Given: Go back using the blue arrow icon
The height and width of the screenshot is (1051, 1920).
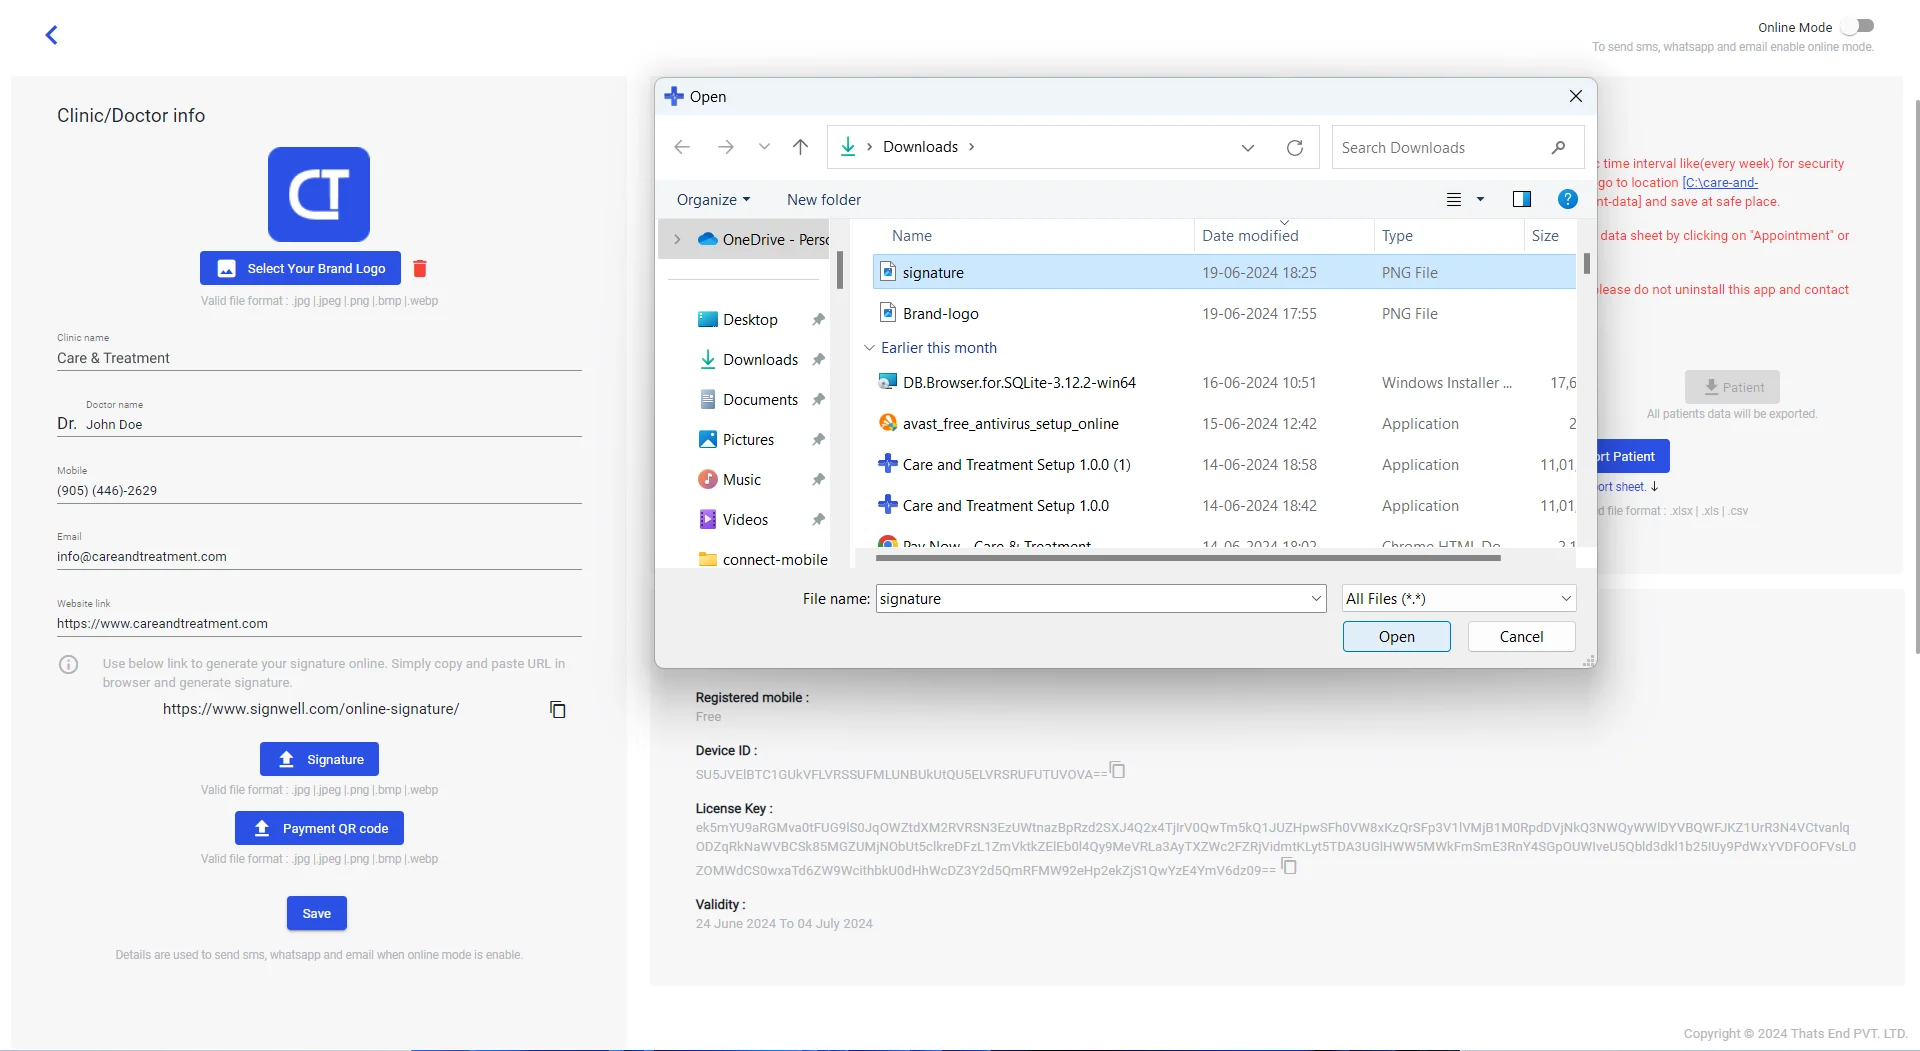Looking at the screenshot, I should pyautogui.click(x=52, y=35).
